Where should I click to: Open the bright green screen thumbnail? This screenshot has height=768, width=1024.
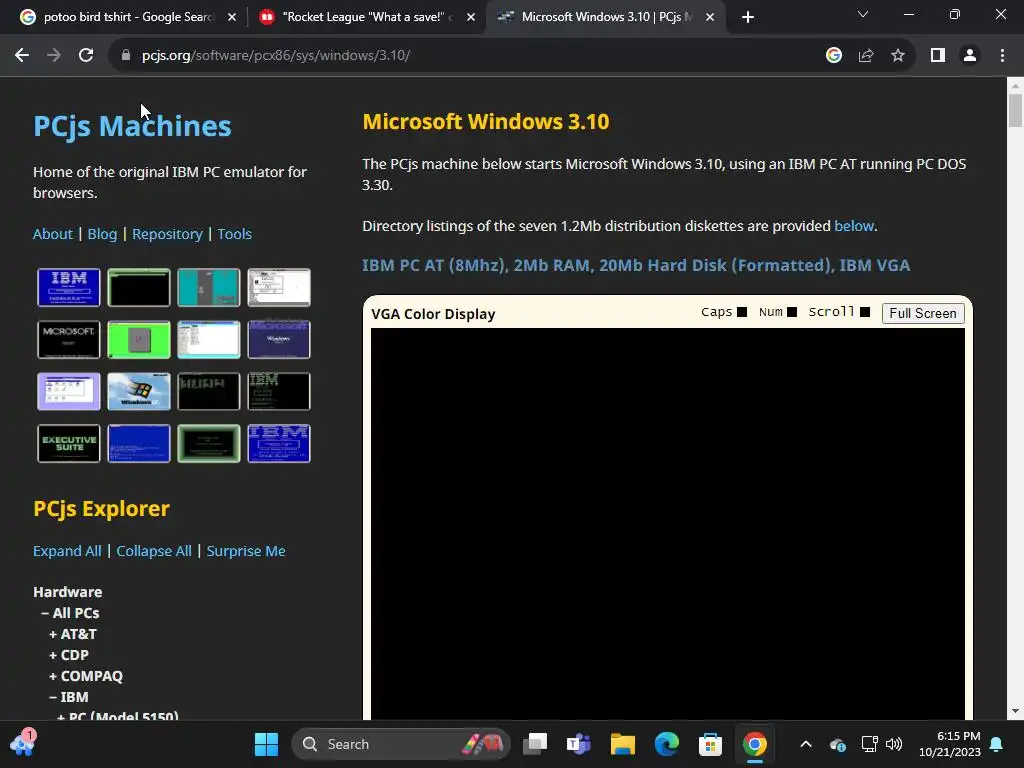[138, 340]
